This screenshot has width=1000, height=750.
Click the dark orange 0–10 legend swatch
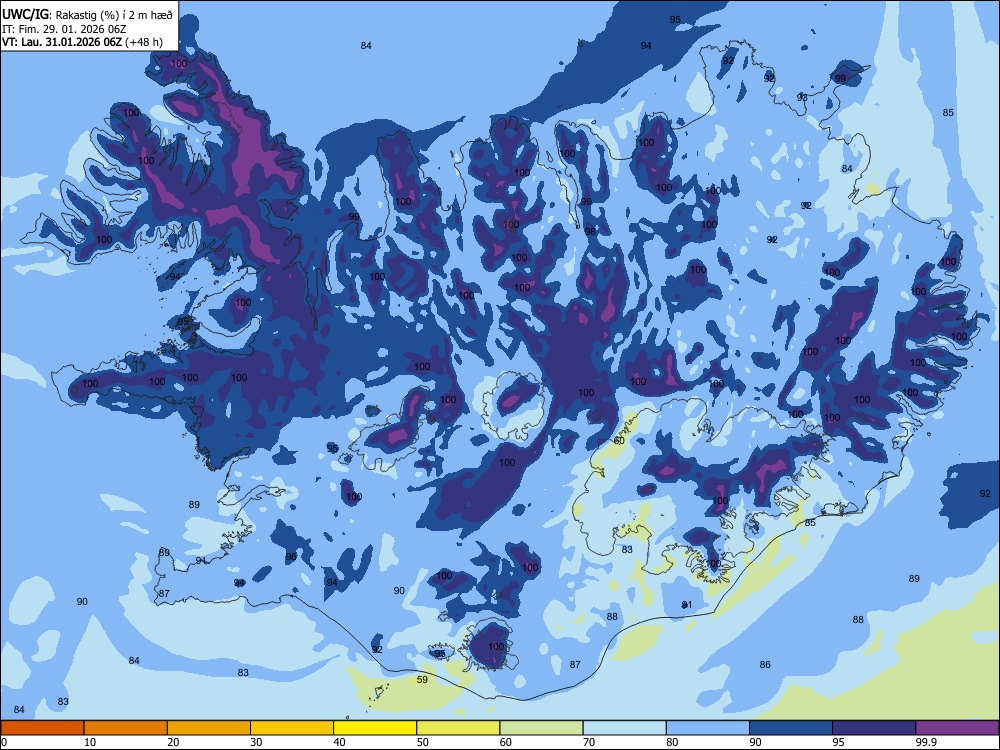[x=42, y=728]
